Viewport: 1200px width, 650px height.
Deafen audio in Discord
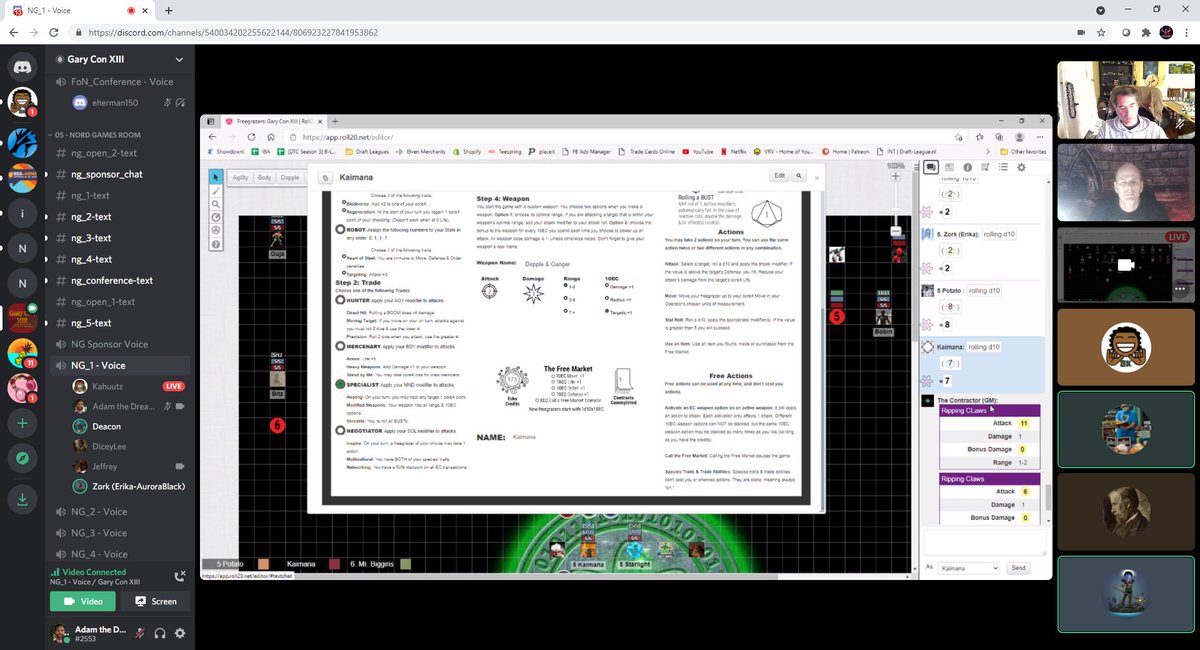click(x=158, y=633)
